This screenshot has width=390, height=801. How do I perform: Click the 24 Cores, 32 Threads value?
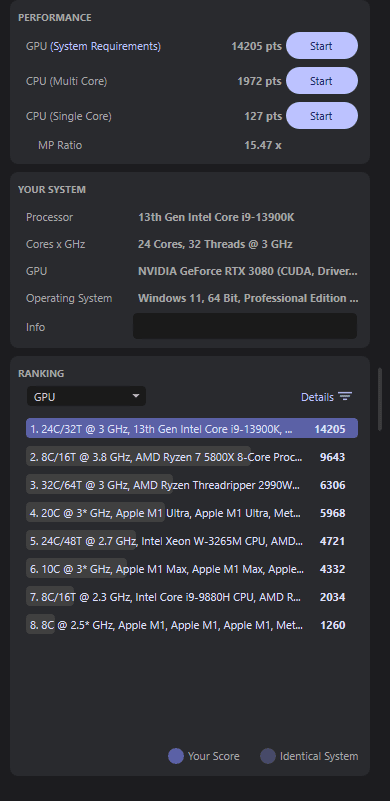click(x=215, y=244)
